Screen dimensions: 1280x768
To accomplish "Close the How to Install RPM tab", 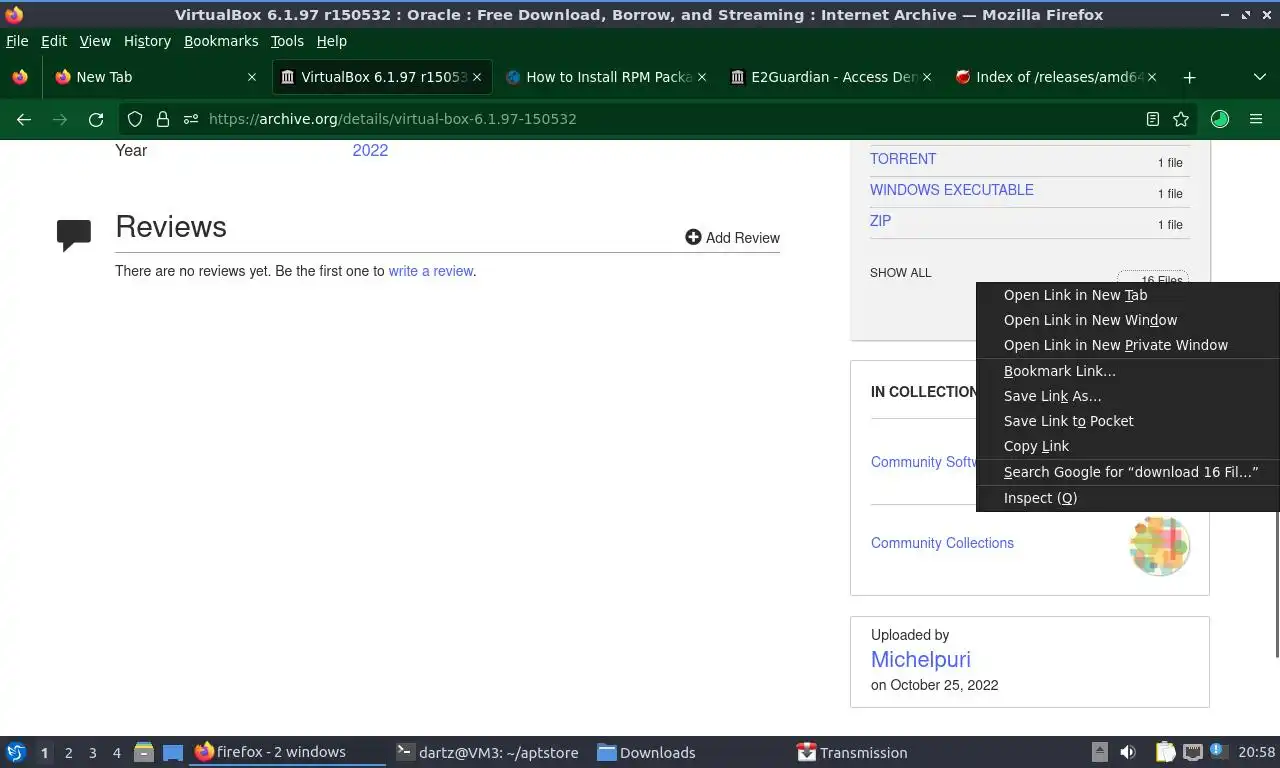I will tap(702, 77).
